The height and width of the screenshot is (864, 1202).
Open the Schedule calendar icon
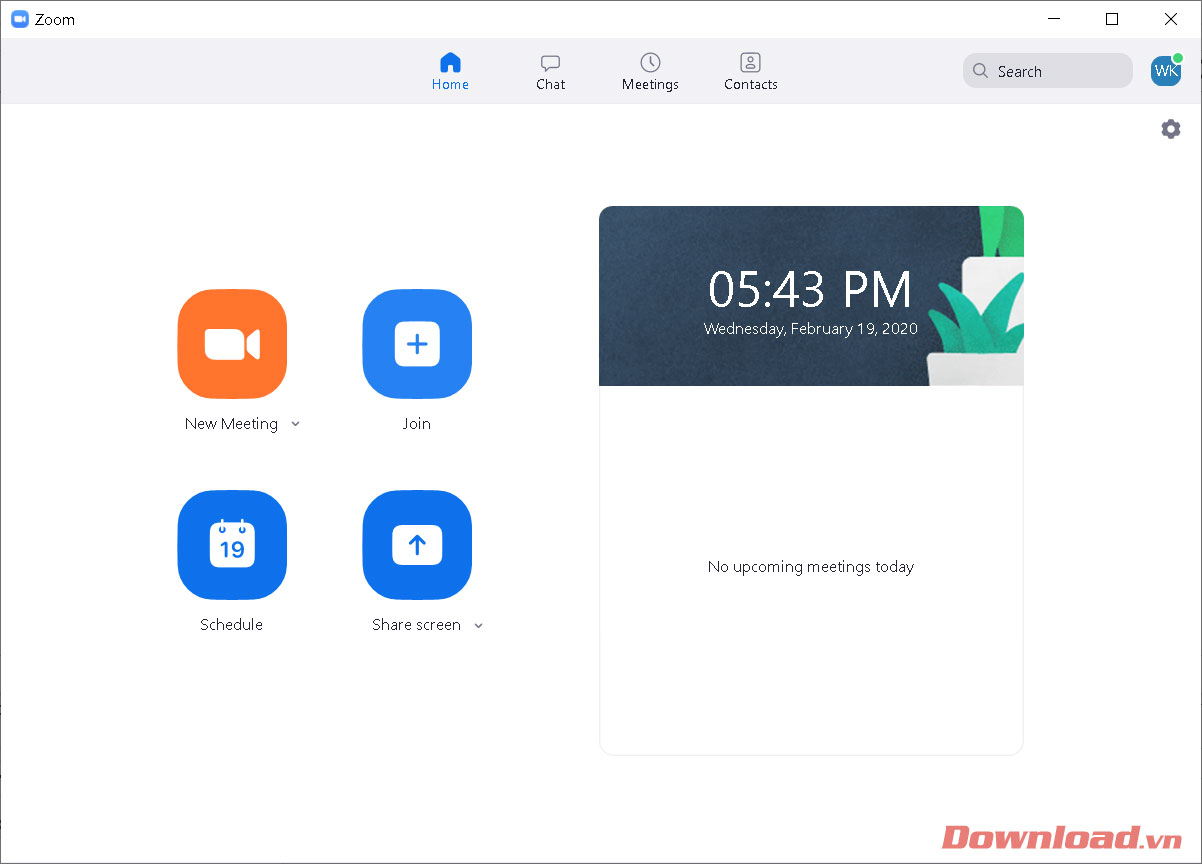tap(232, 545)
